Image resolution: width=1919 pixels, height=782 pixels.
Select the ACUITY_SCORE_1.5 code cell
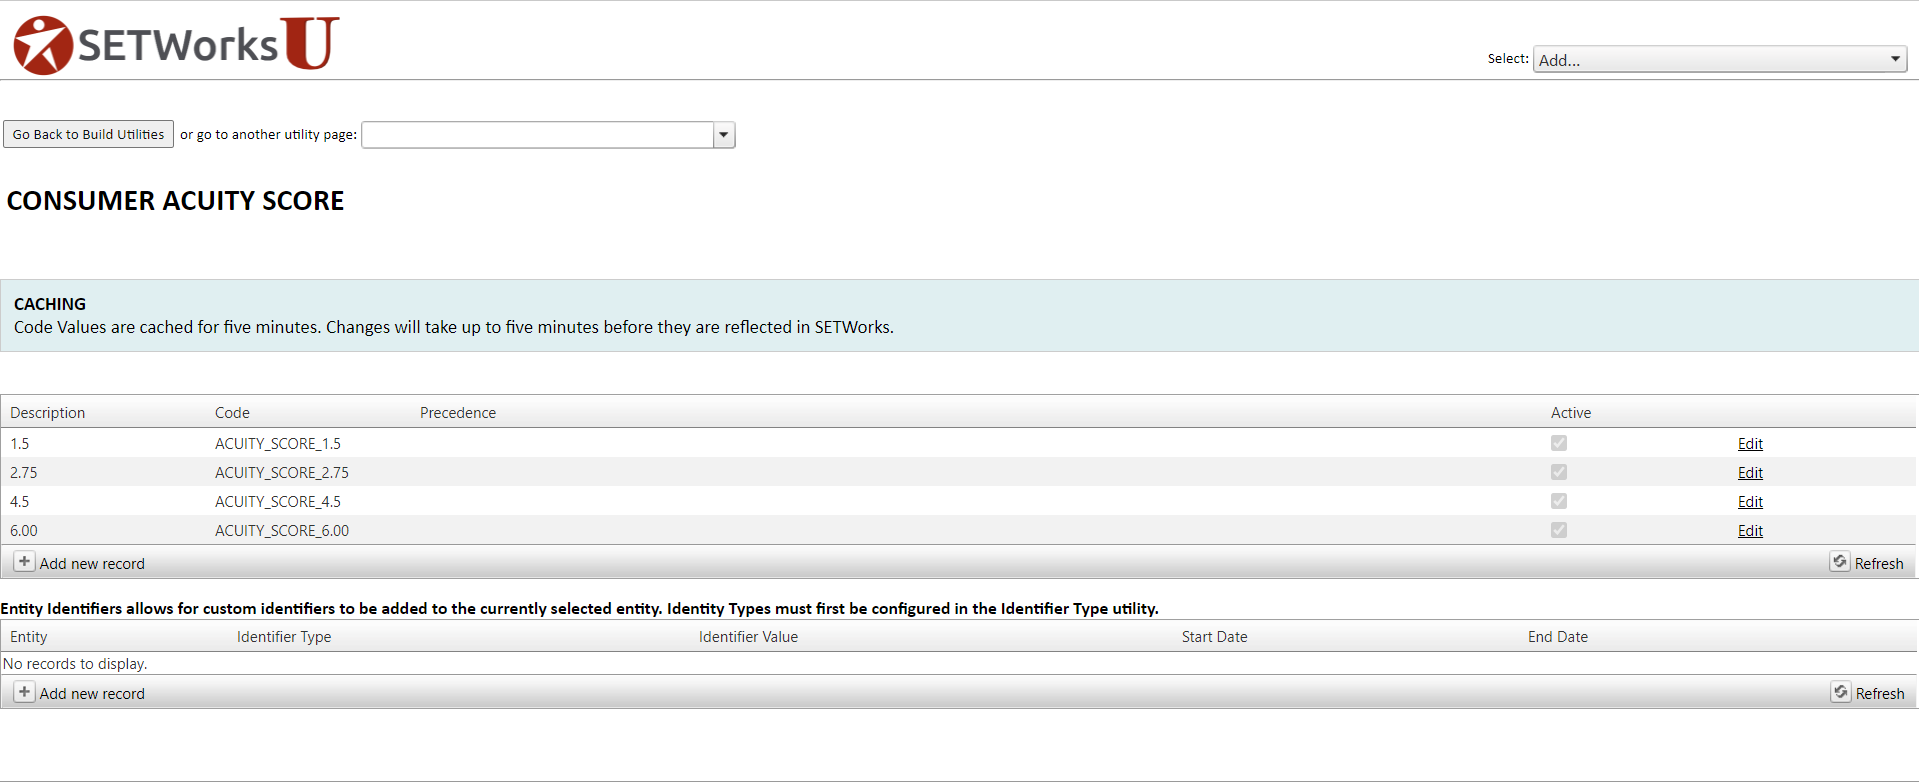[278, 444]
